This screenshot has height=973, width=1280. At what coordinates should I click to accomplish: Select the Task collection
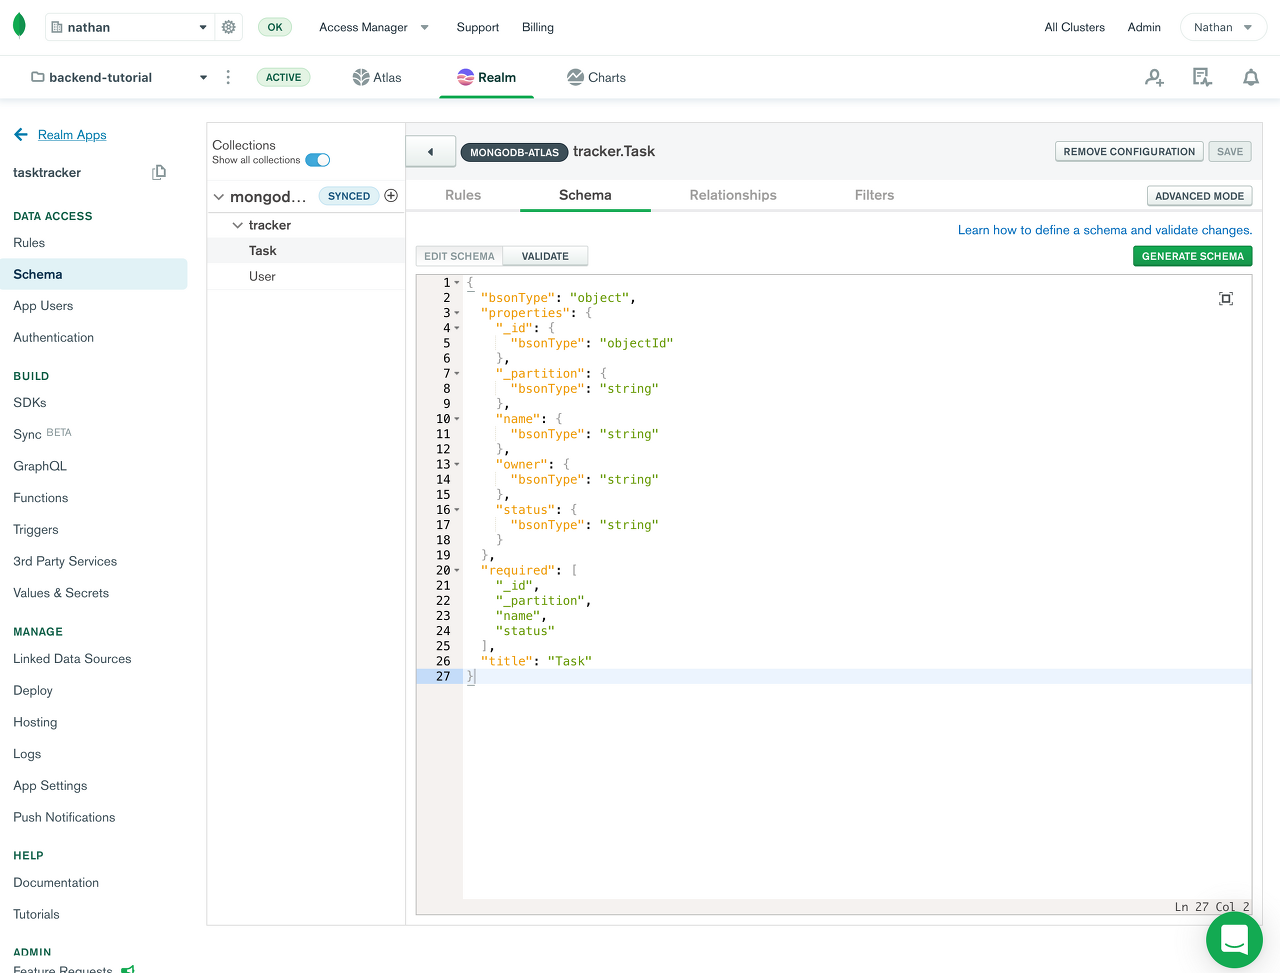pyautogui.click(x=306, y=251)
